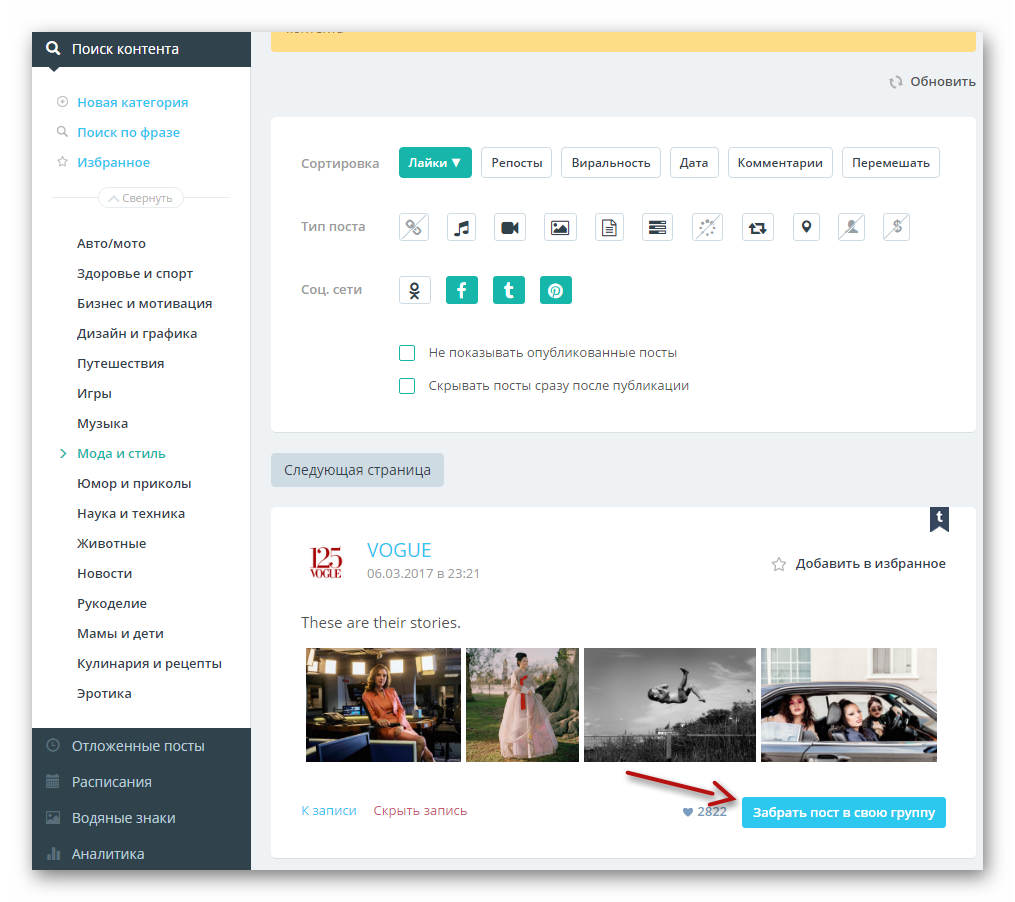Check 'Не показывать опубликованные посты' checkbox
The height and width of the screenshot is (902, 1015).
(x=407, y=353)
